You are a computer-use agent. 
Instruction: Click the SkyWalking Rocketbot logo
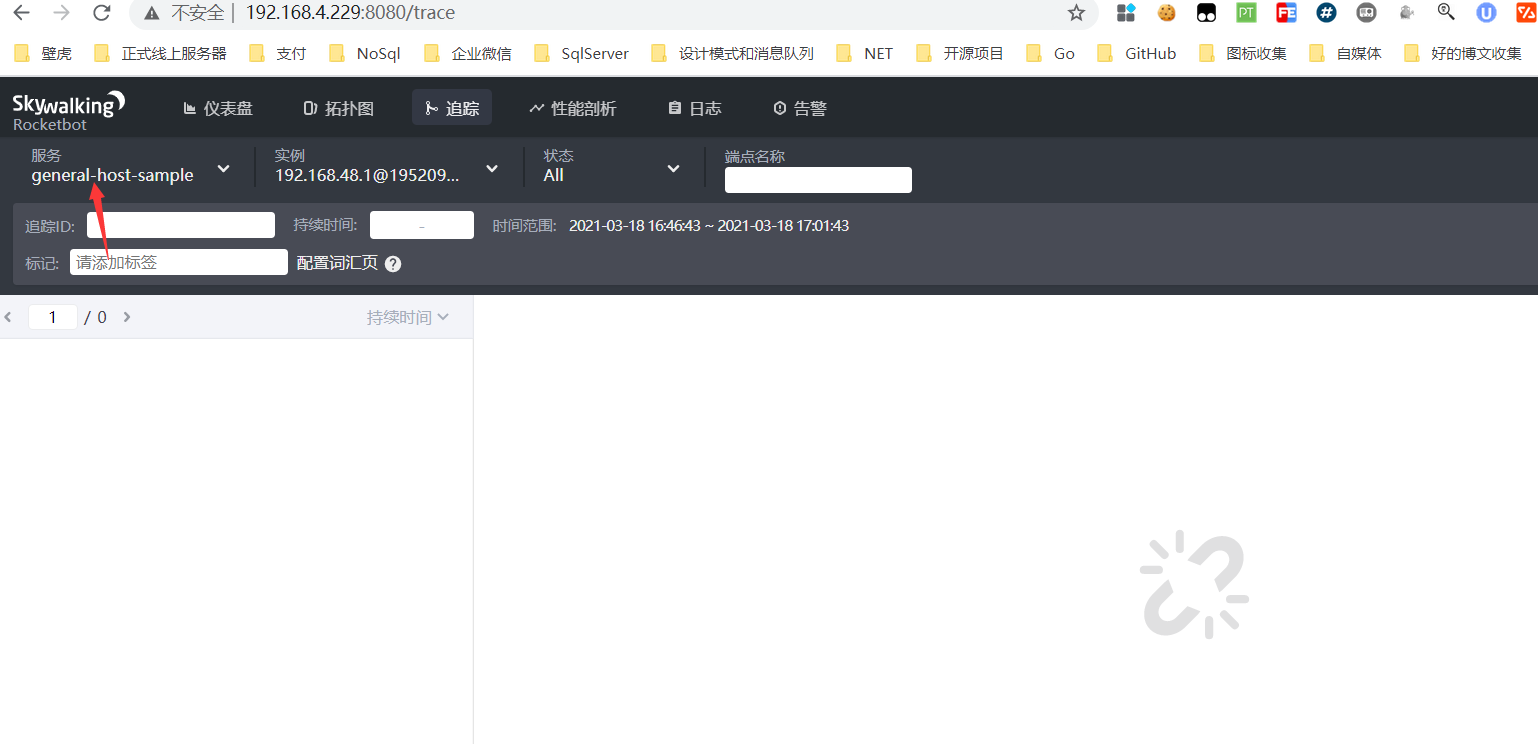[x=67, y=107]
